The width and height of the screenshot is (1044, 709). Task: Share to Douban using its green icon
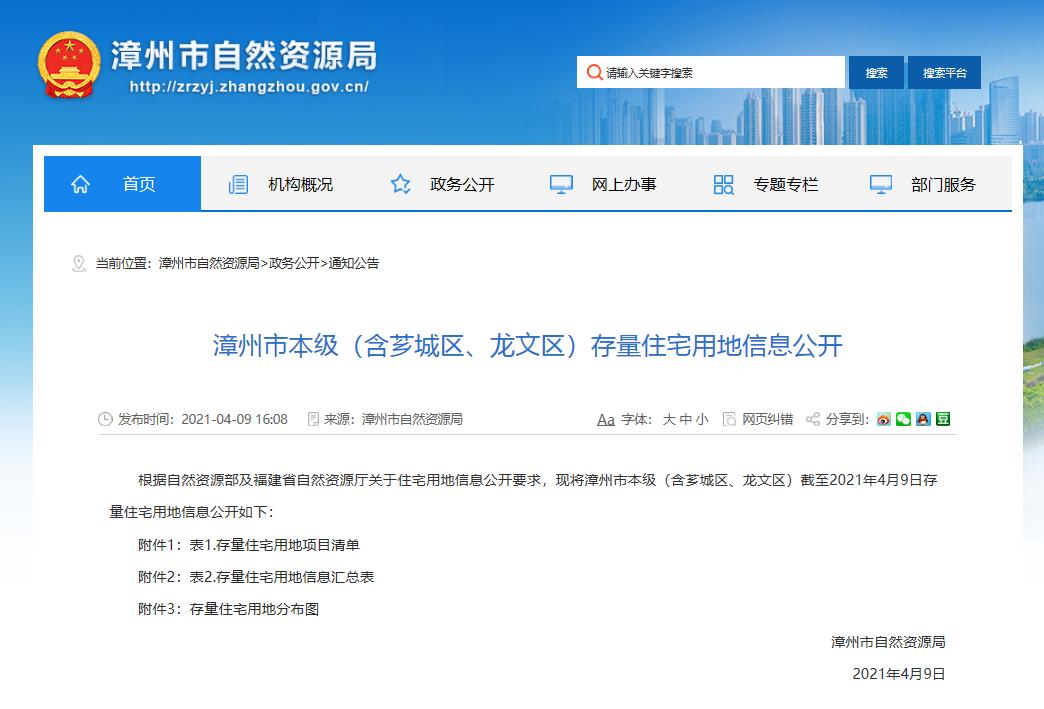[943, 419]
